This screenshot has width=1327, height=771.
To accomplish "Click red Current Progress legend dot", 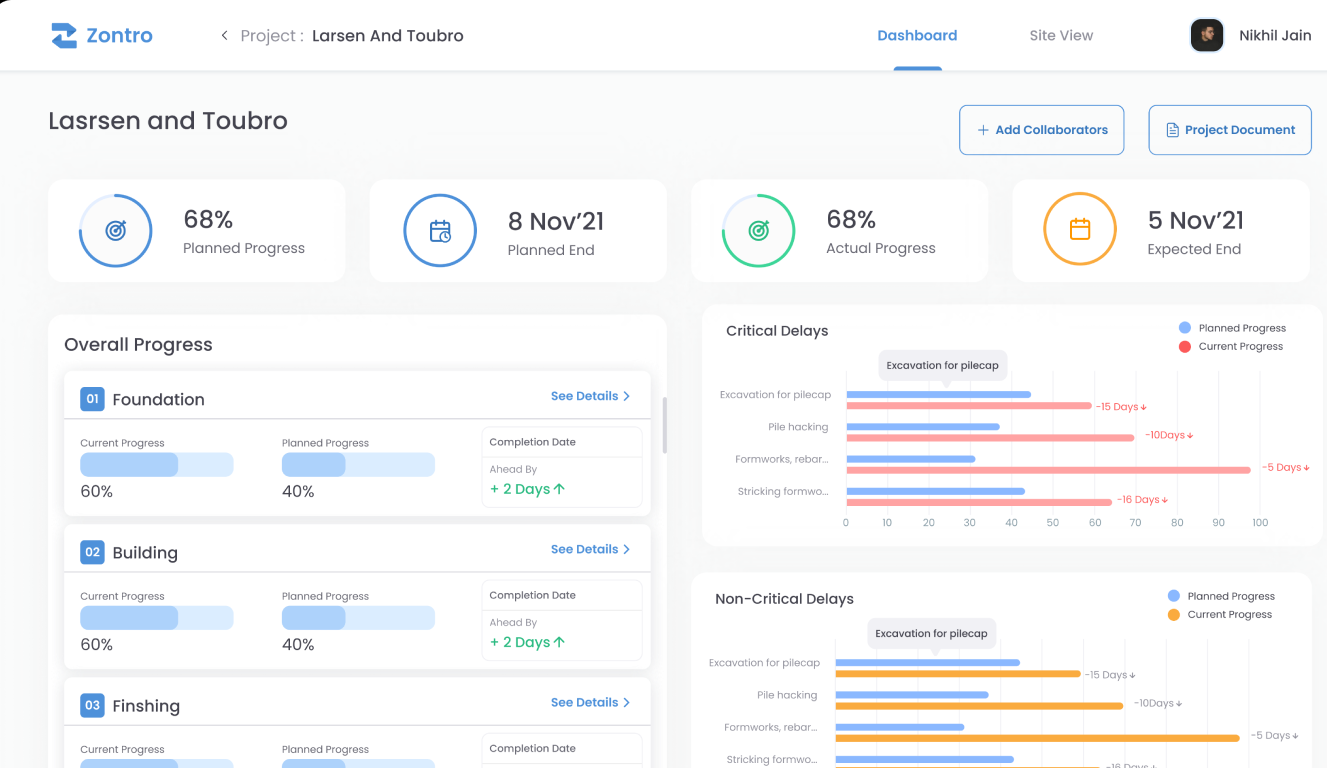I will 1185,346.
